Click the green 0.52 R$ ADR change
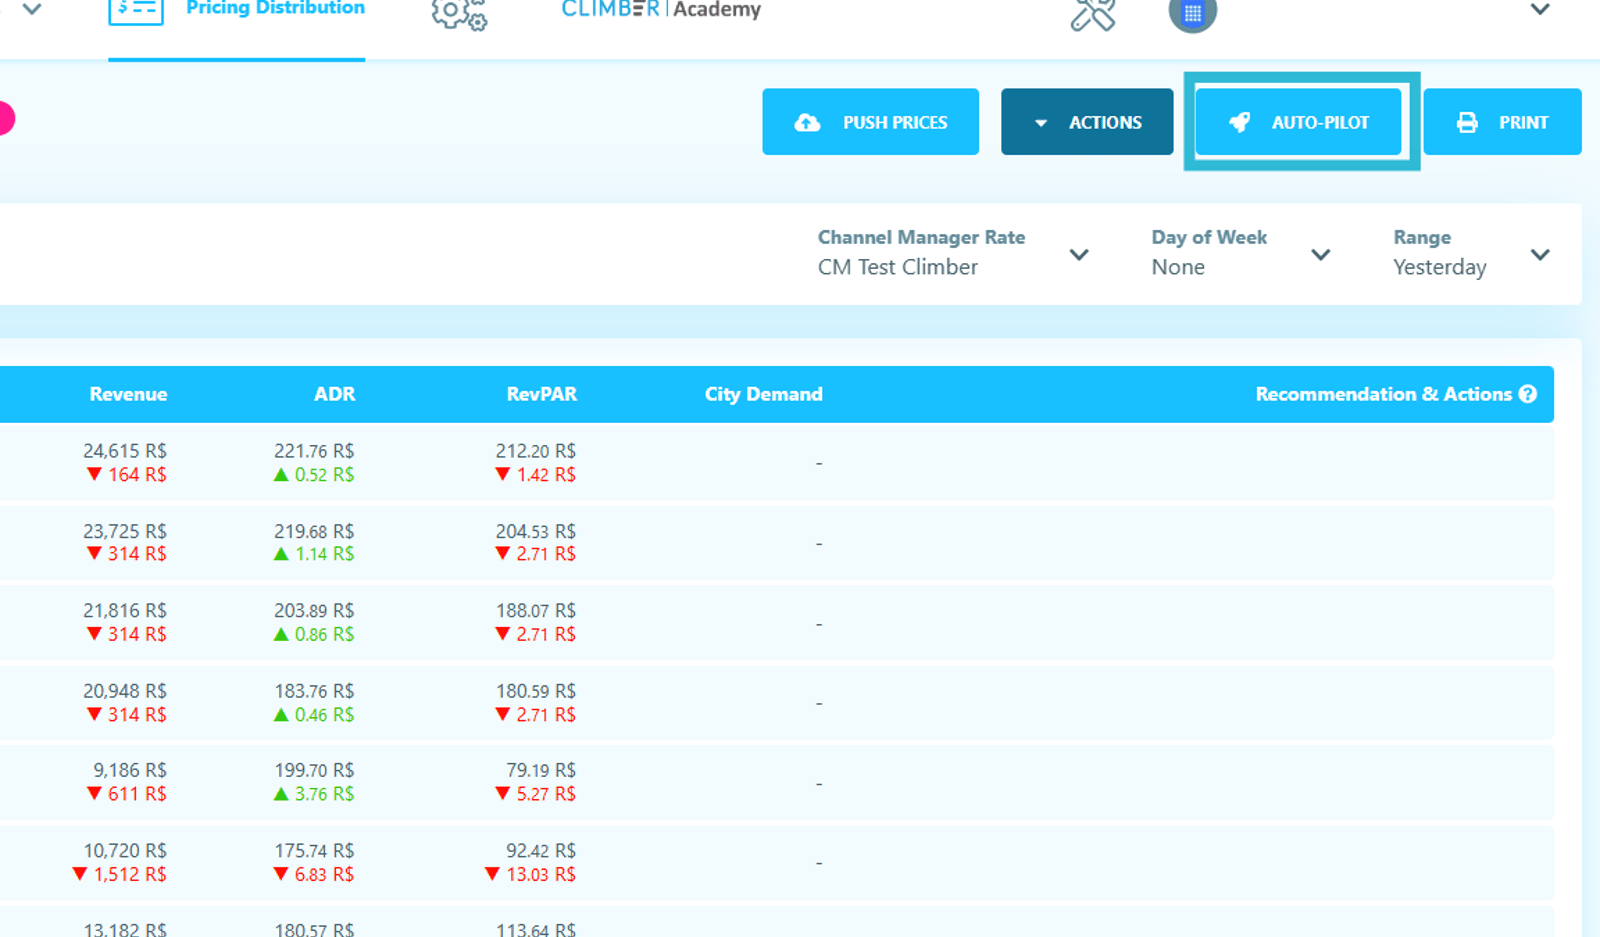This screenshot has width=1600, height=937. tap(314, 475)
